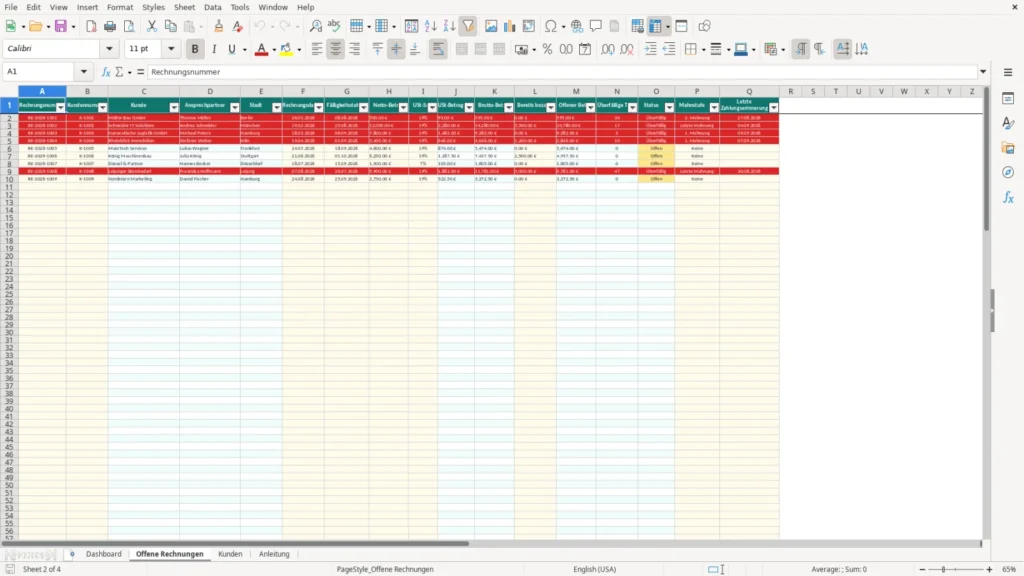Switch to the Dashboard sheet tab

tap(104, 554)
